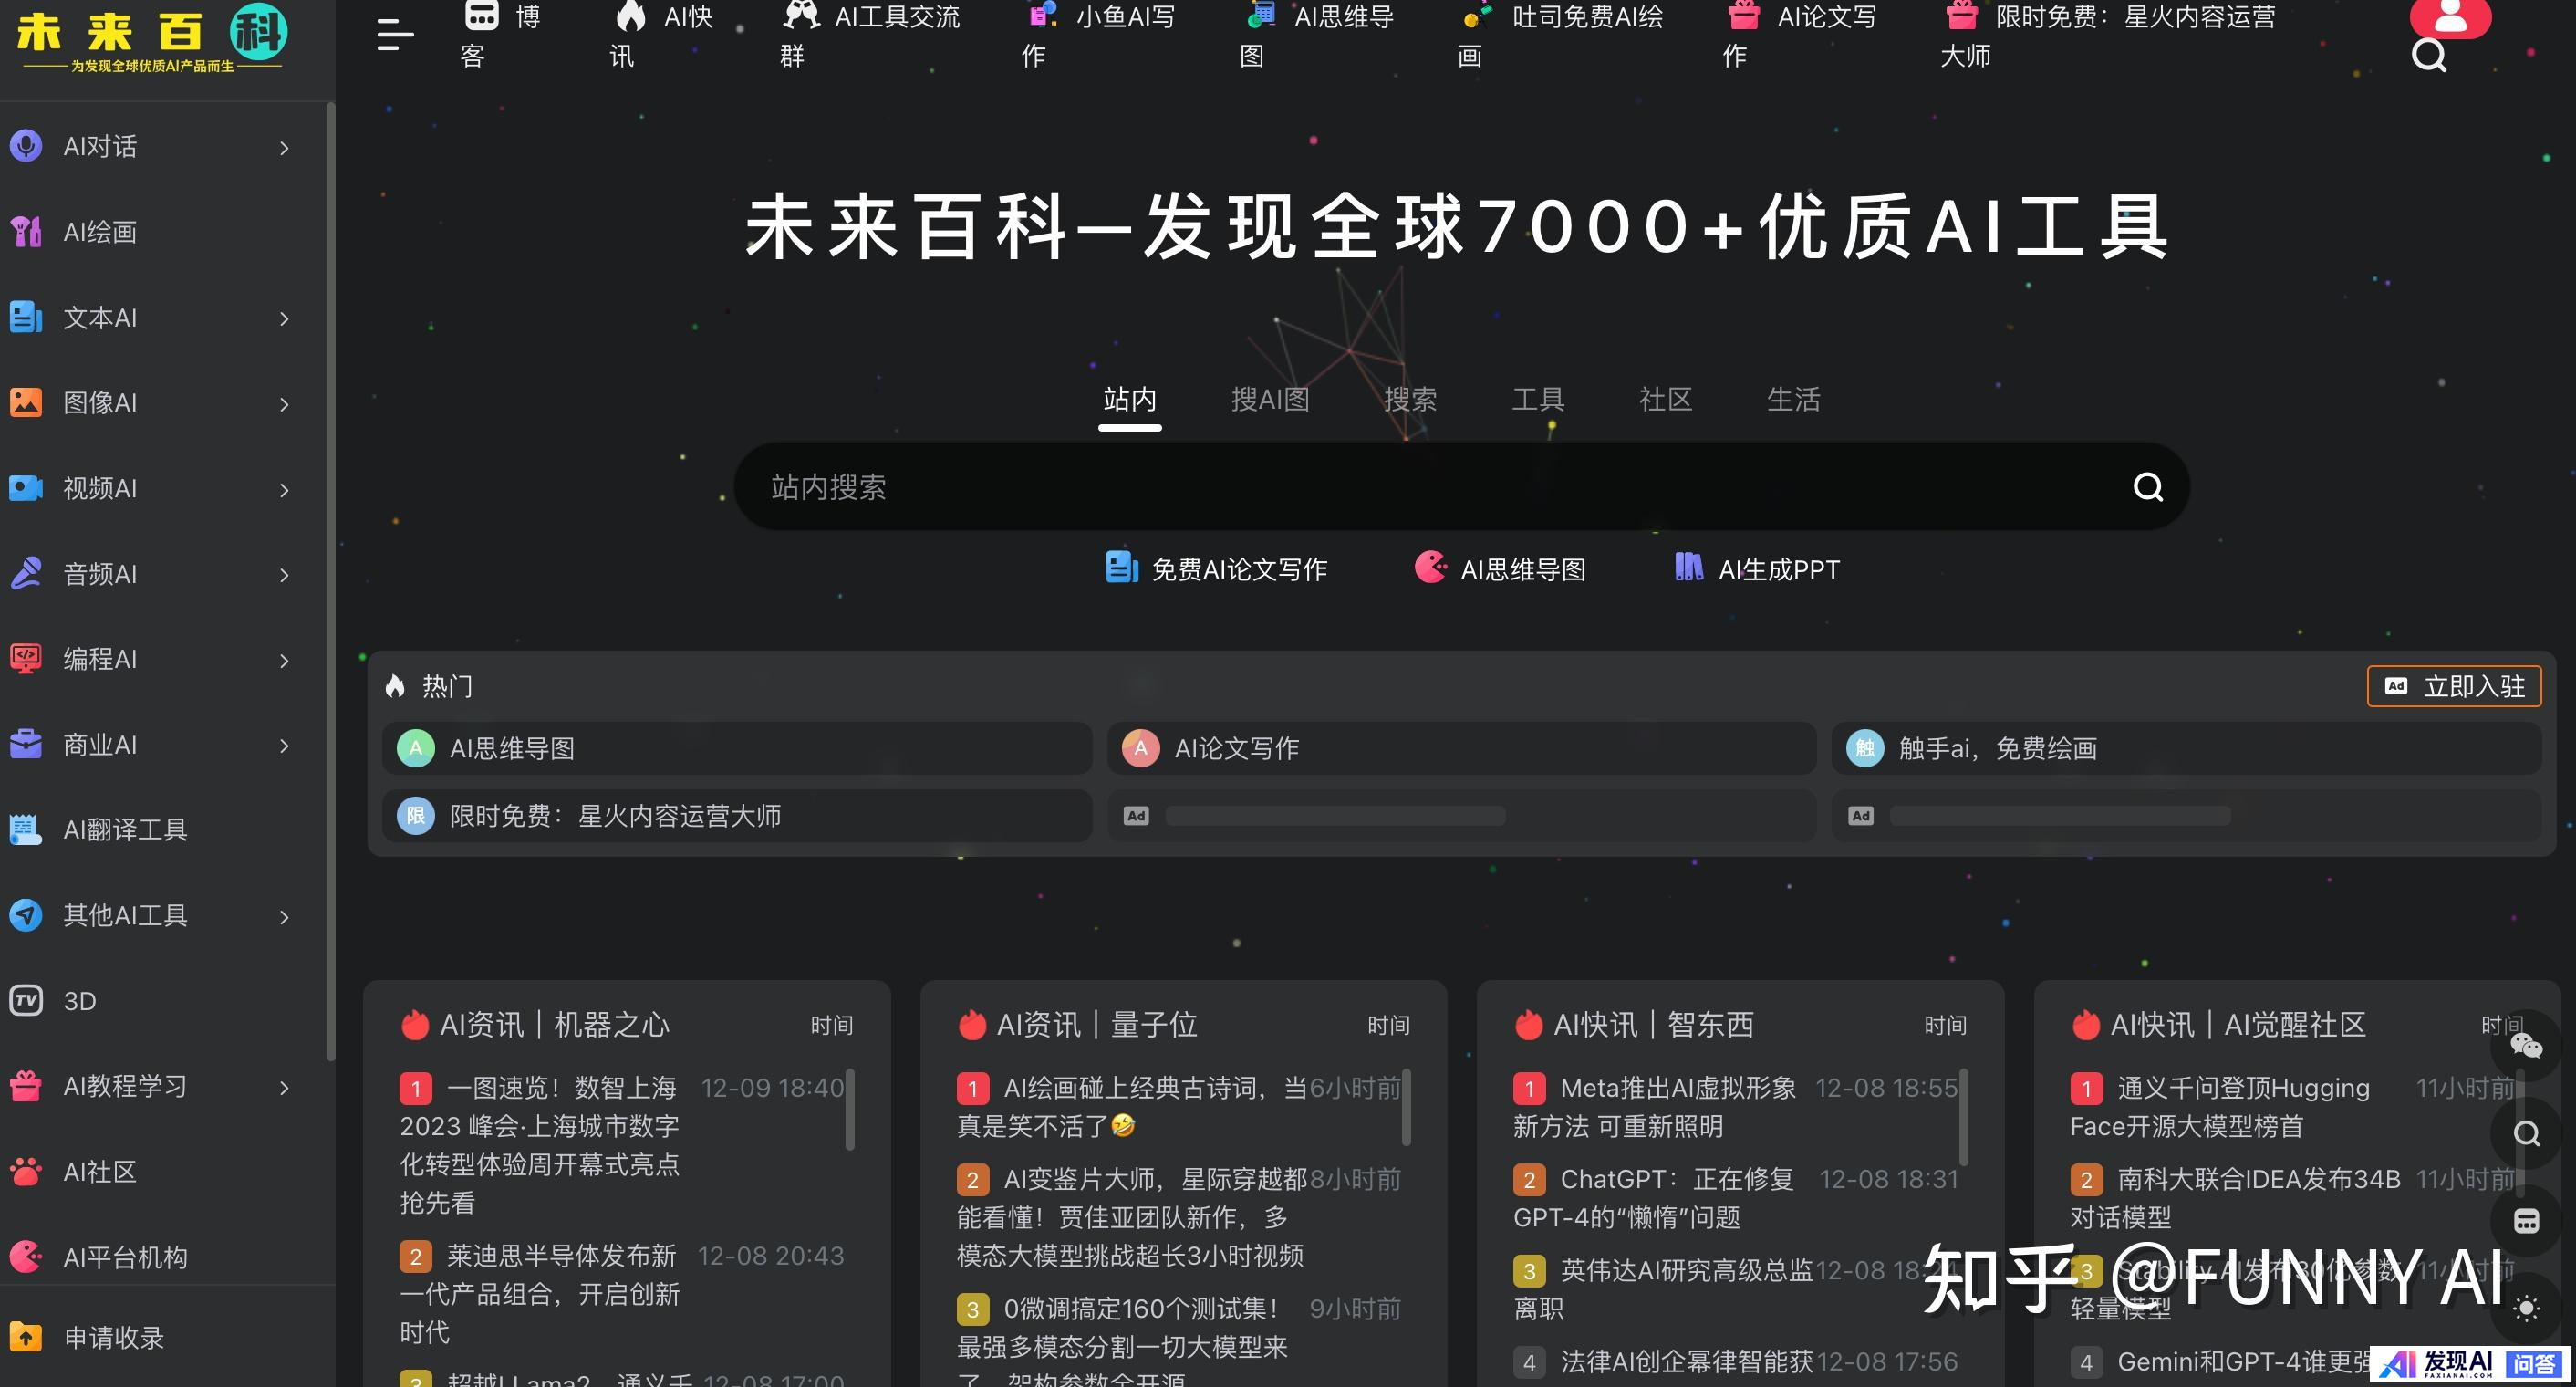The image size is (2576, 1387).
Task: Click the 编程AI code monitor icon
Action: [26, 659]
